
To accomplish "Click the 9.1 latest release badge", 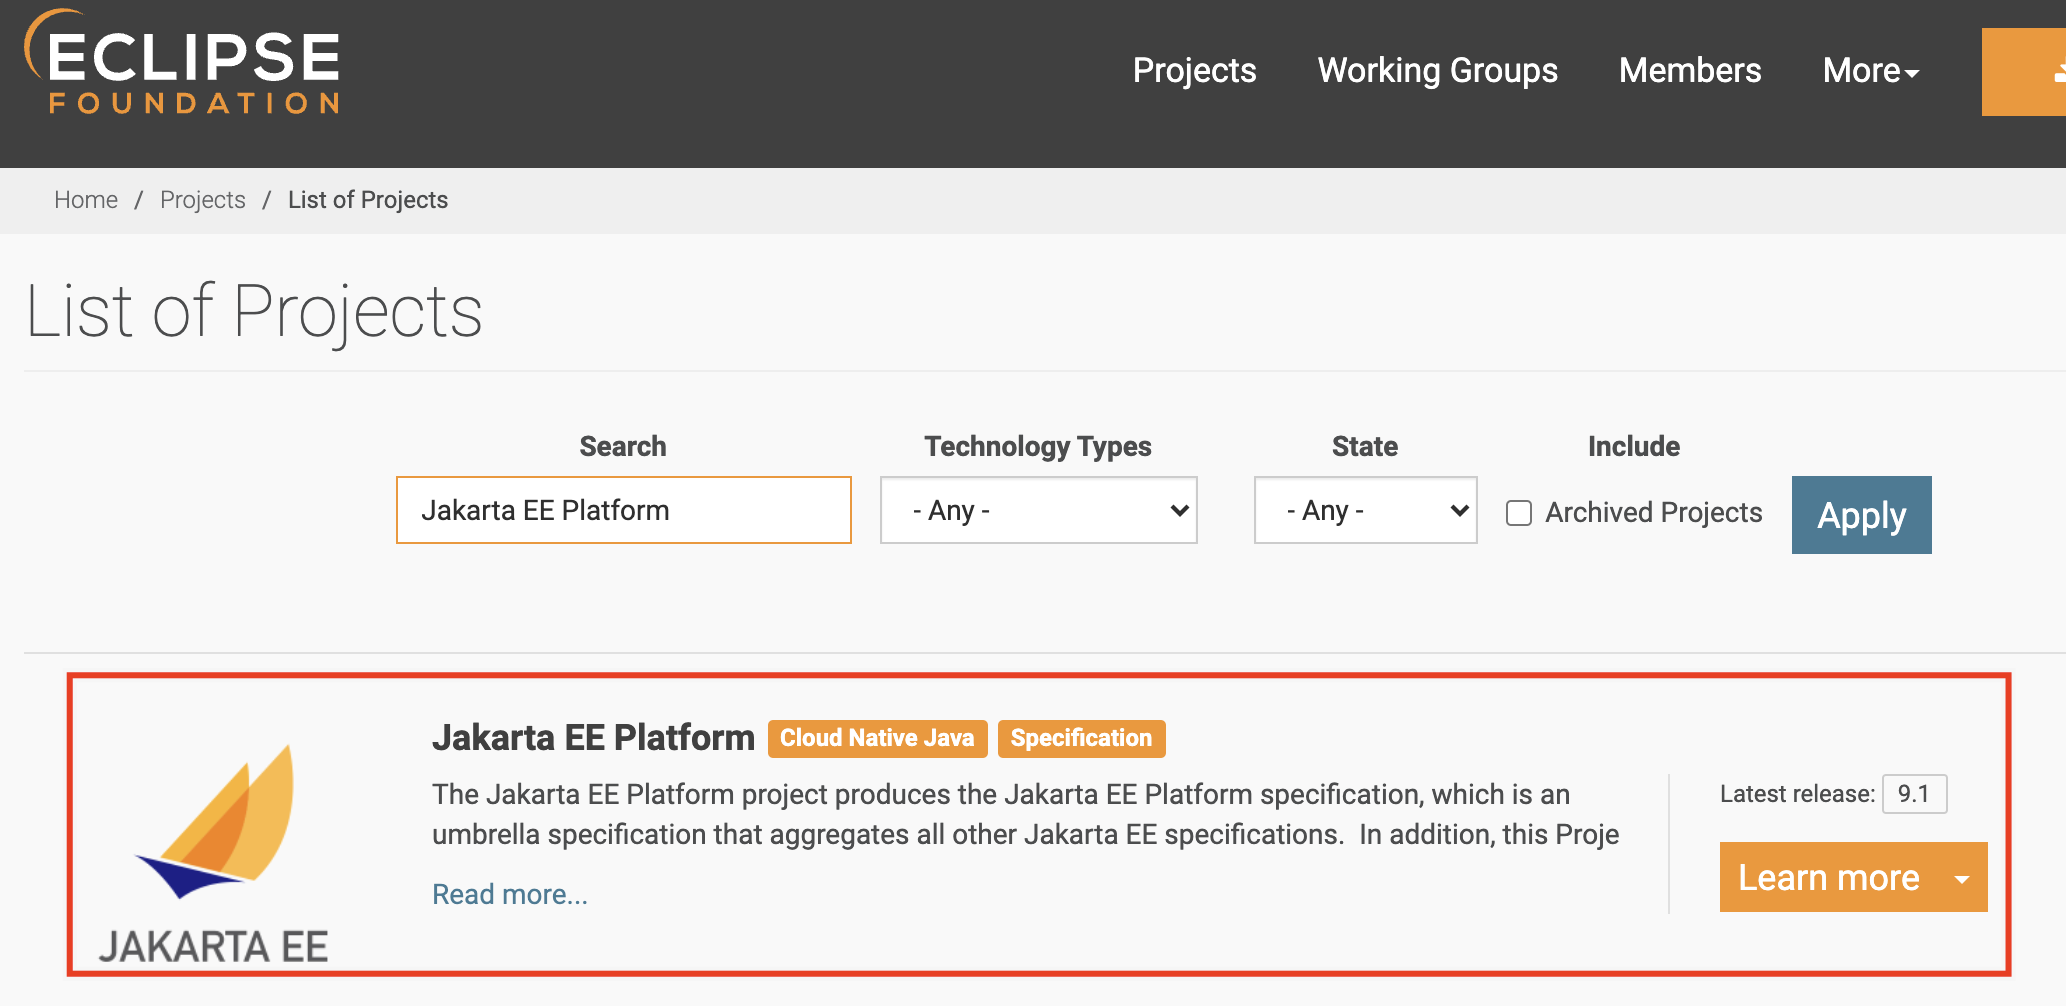I will 1914,794.
